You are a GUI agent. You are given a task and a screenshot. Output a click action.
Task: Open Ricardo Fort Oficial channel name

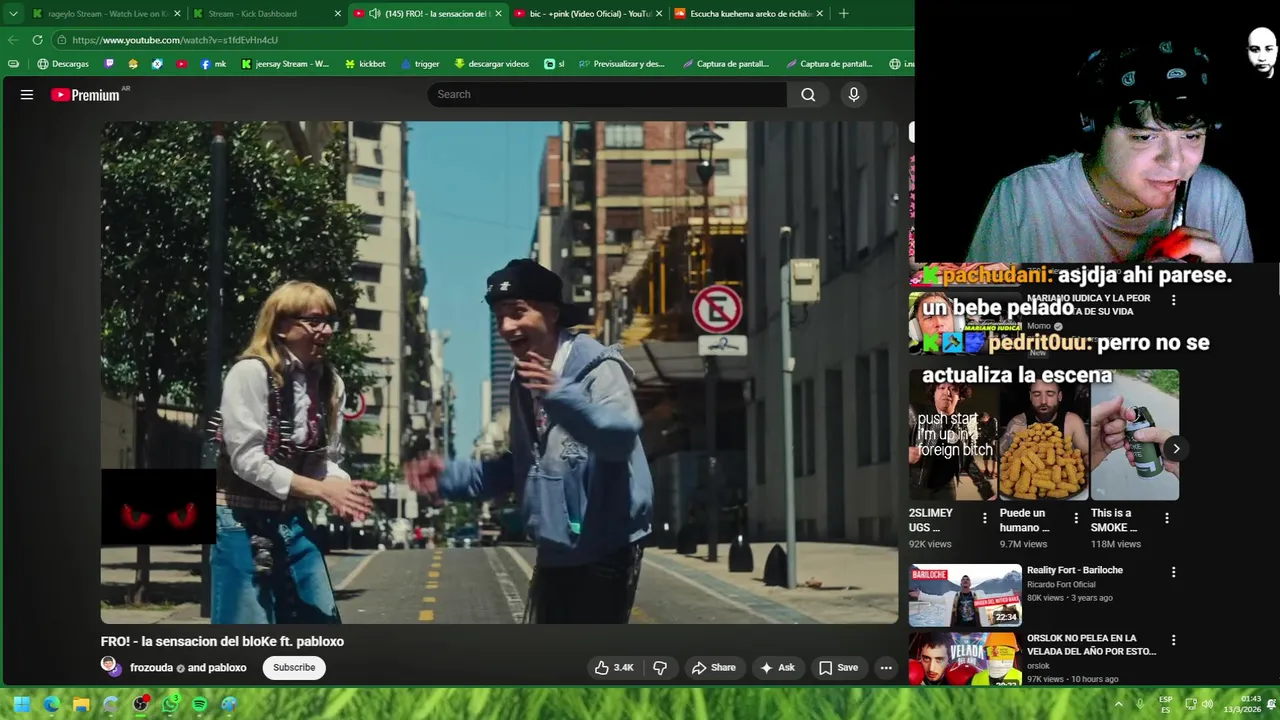(1061, 585)
